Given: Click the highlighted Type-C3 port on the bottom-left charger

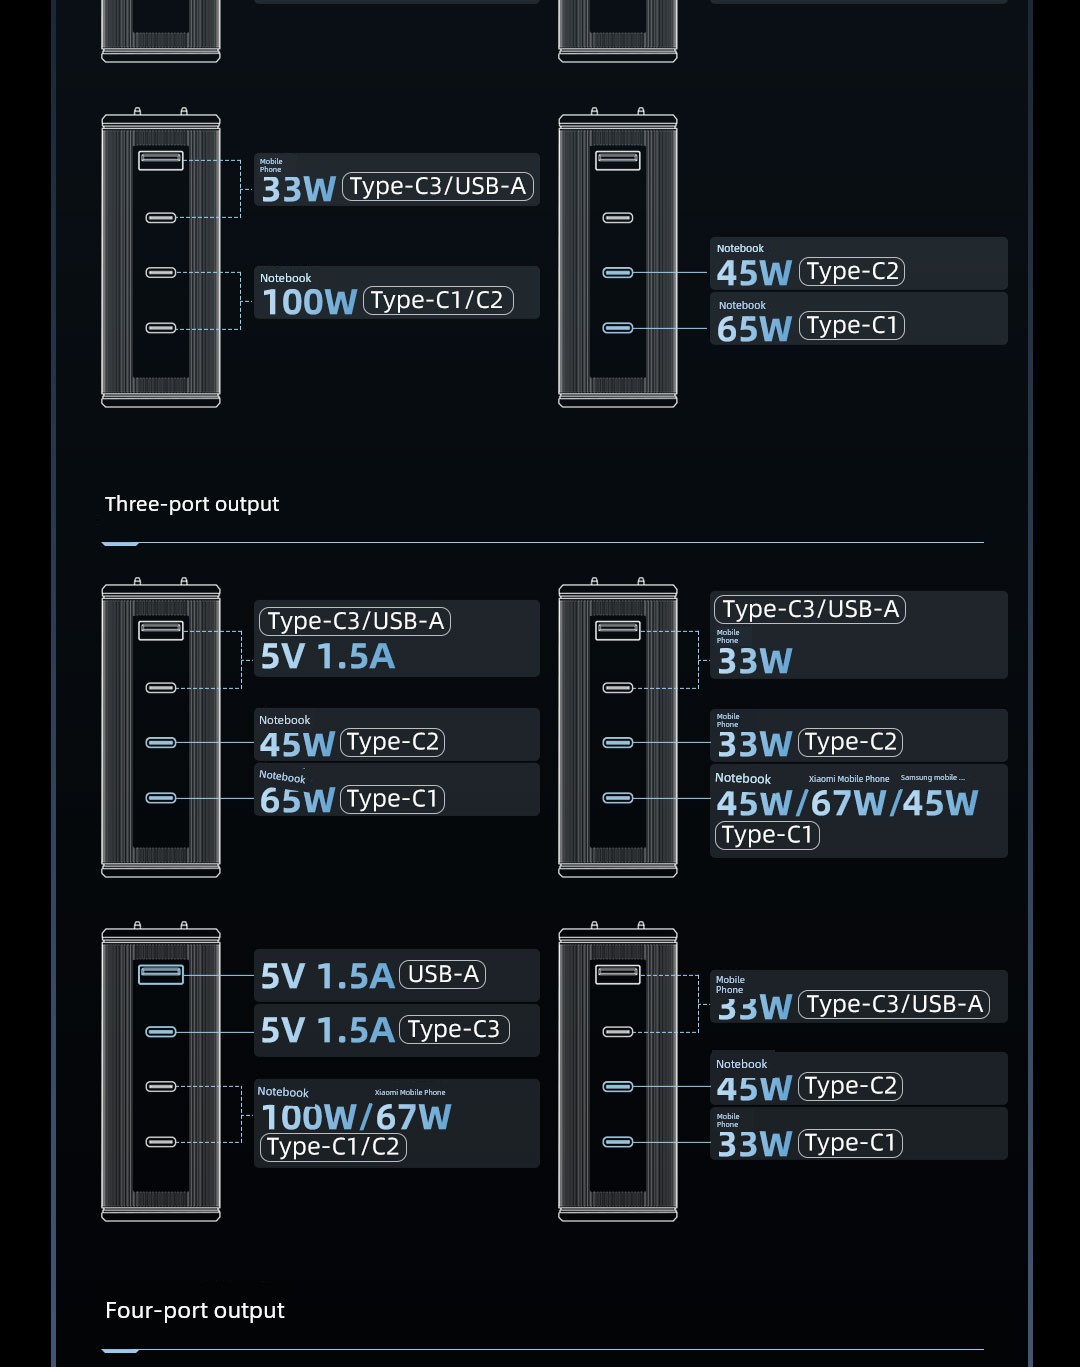Looking at the screenshot, I should pyautogui.click(x=161, y=1032).
